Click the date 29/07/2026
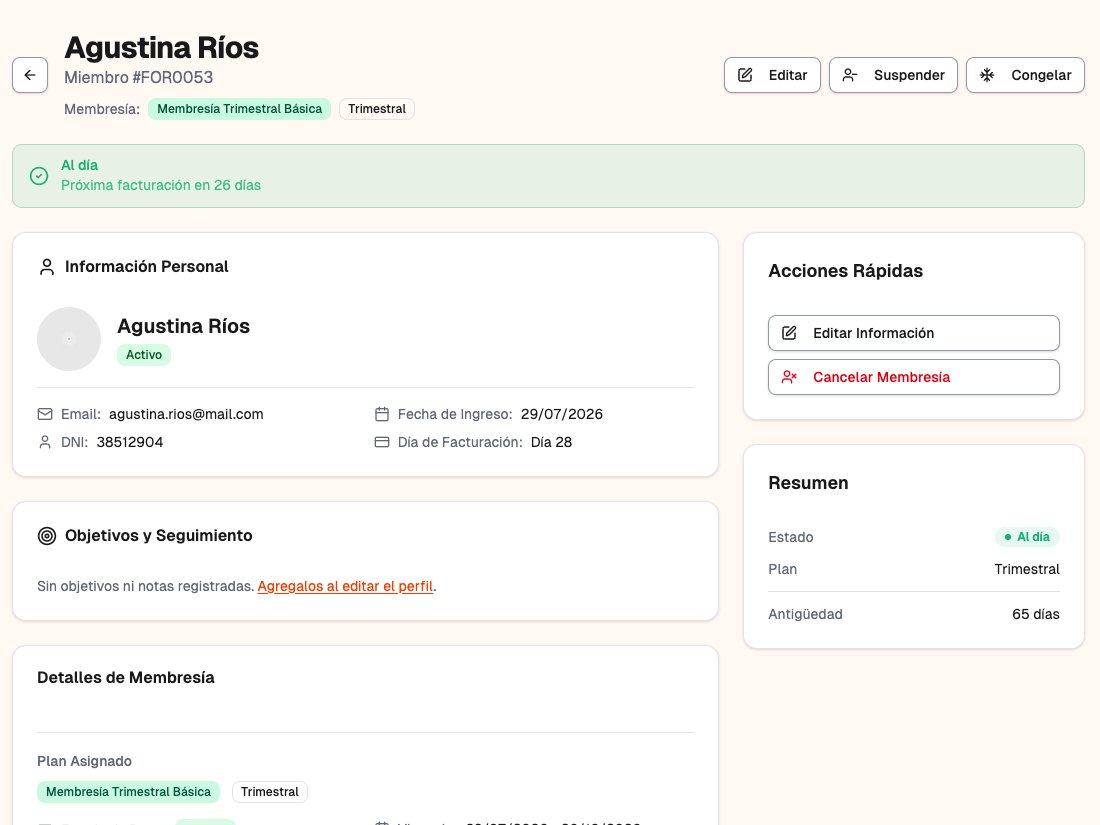This screenshot has height=825, width=1100. (x=562, y=415)
